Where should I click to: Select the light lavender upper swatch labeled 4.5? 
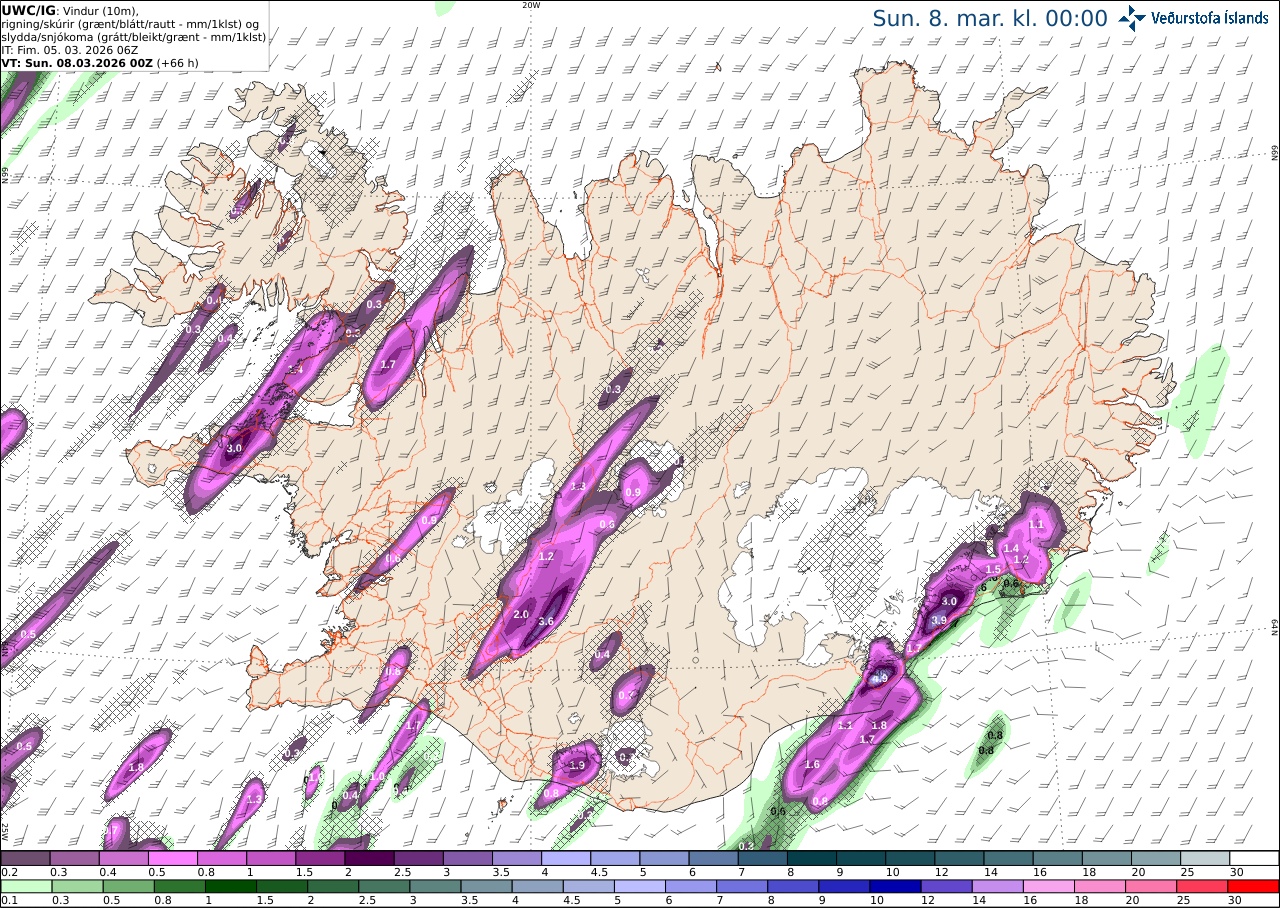point(615,858)
